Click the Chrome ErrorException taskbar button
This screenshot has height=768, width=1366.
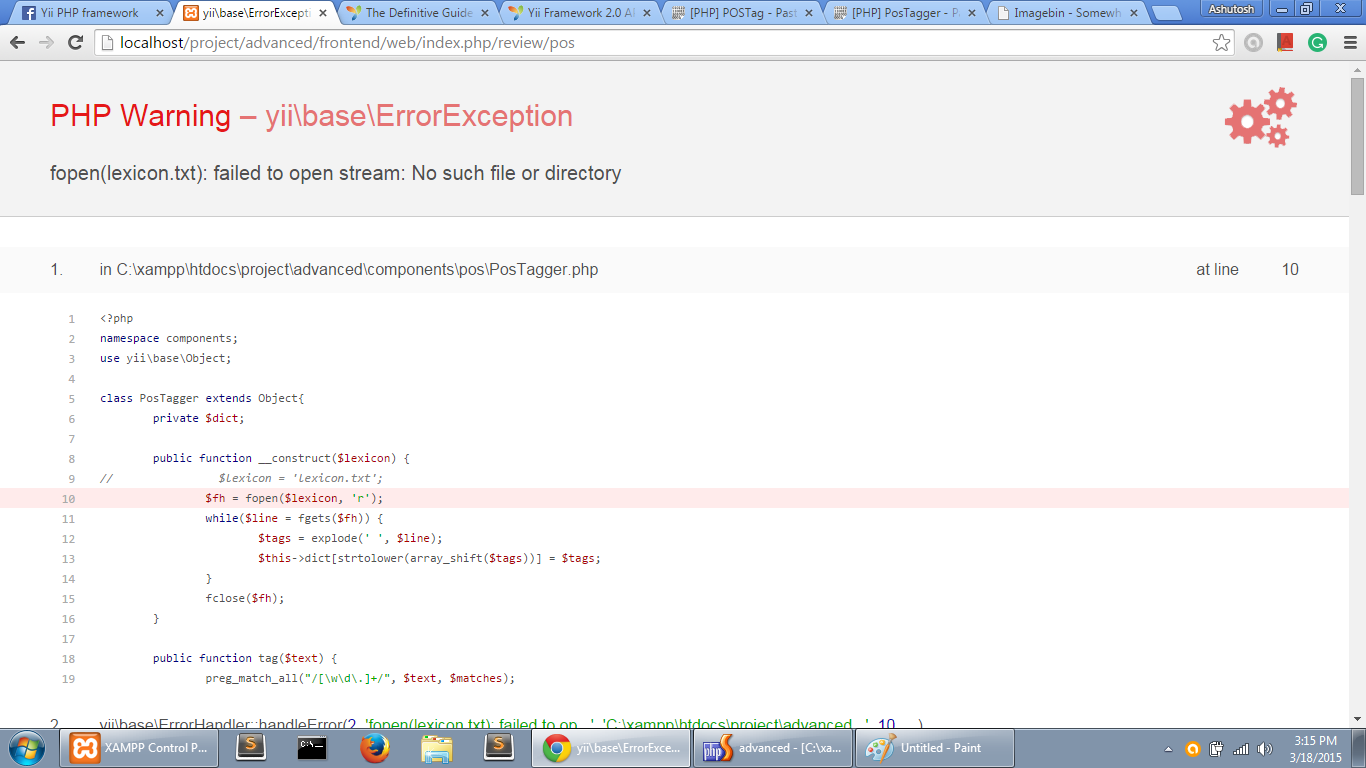point(611,748)
